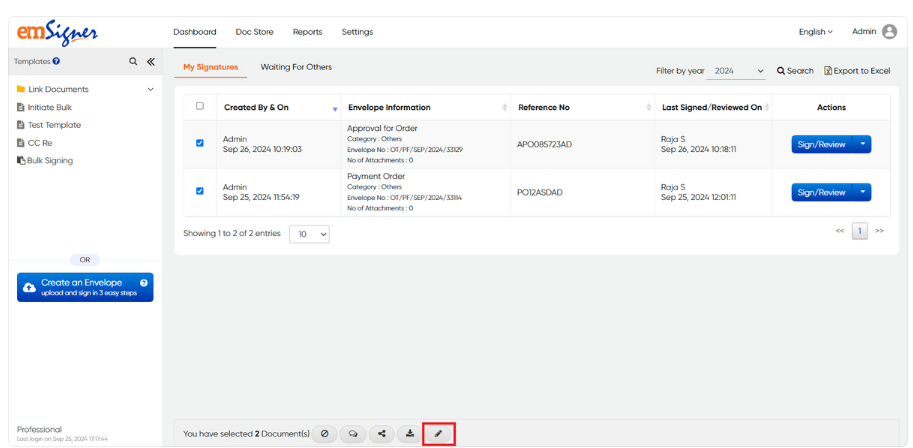The width and height of the screenshot is (913, 448).
Task: Click the Link Documents folder icon
Action: (x=21, y=89)
